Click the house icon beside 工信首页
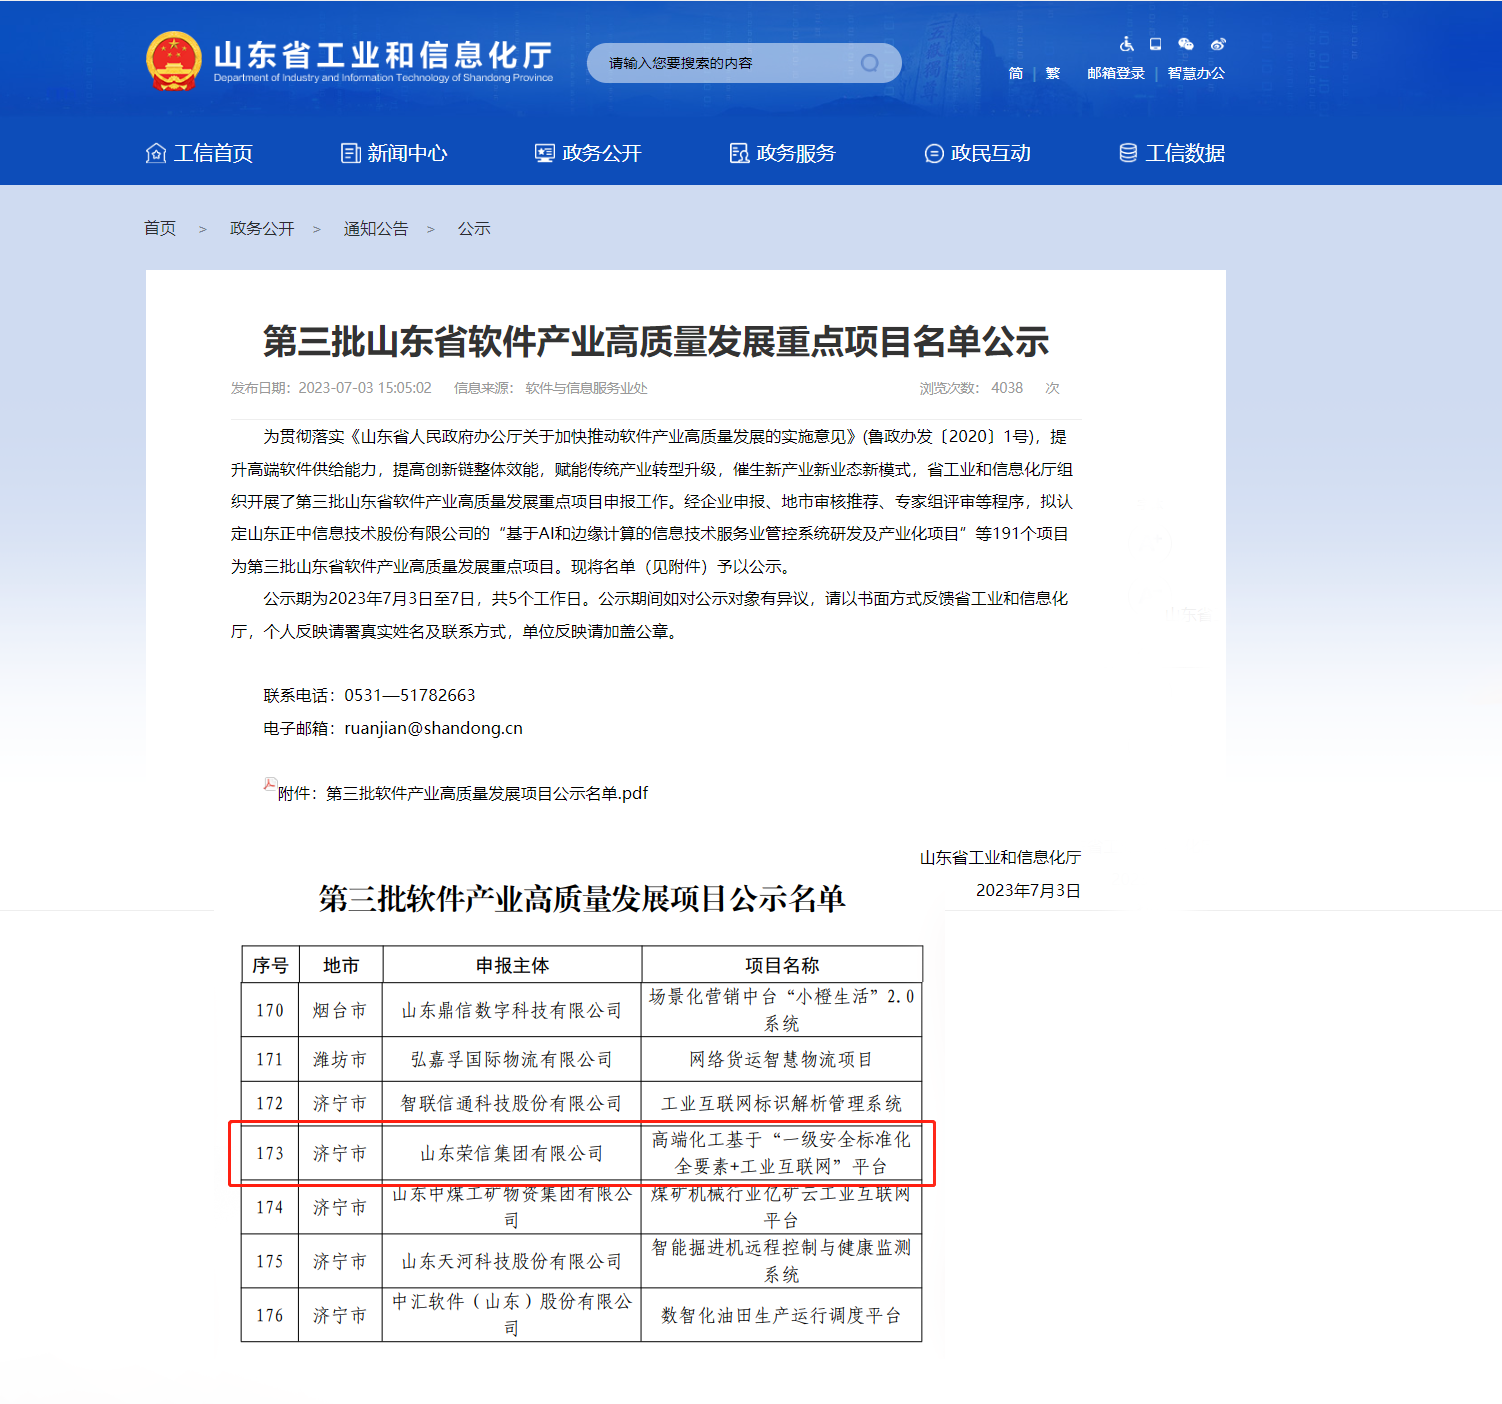 (x=156, y=153)
